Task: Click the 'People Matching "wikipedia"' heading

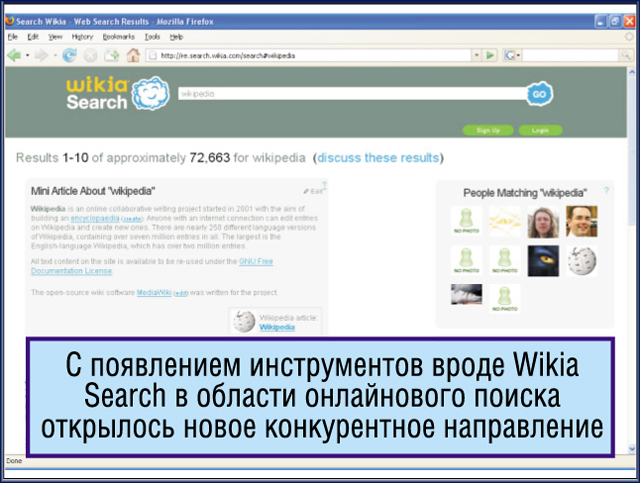Action: 525,193
